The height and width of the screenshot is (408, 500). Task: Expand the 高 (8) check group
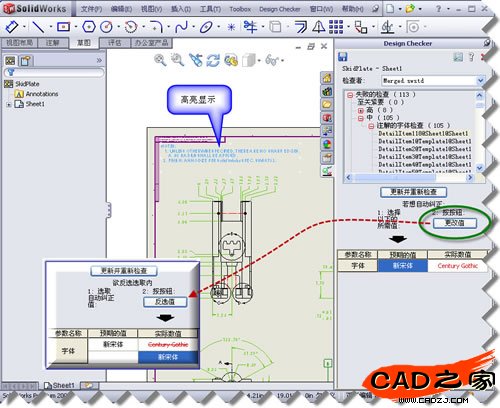[361, 110]
